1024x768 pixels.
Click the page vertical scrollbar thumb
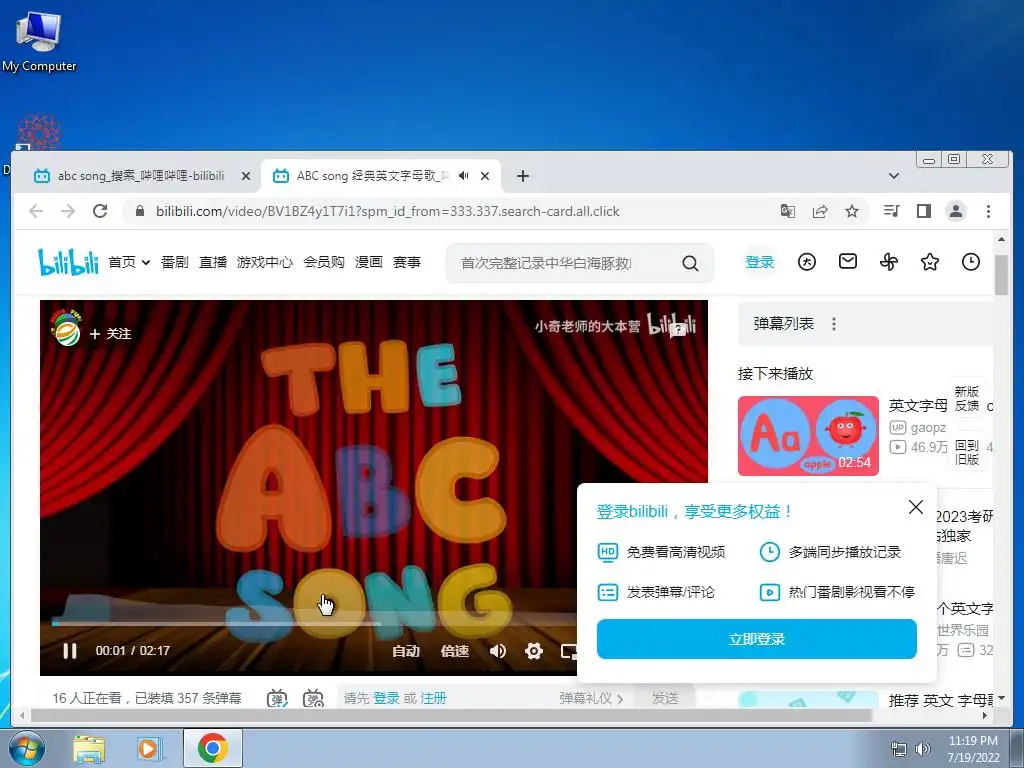[x=1002, y=274]
